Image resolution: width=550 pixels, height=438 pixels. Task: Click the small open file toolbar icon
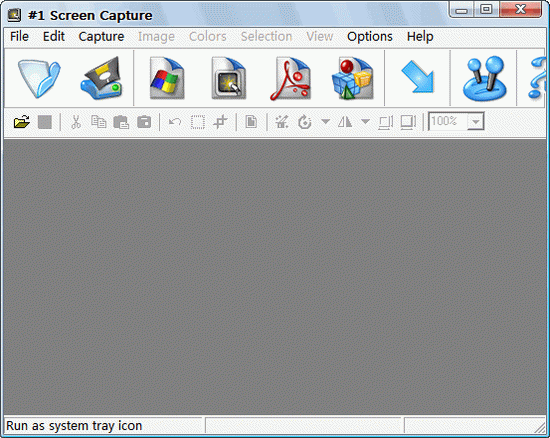tap(22, 122)
